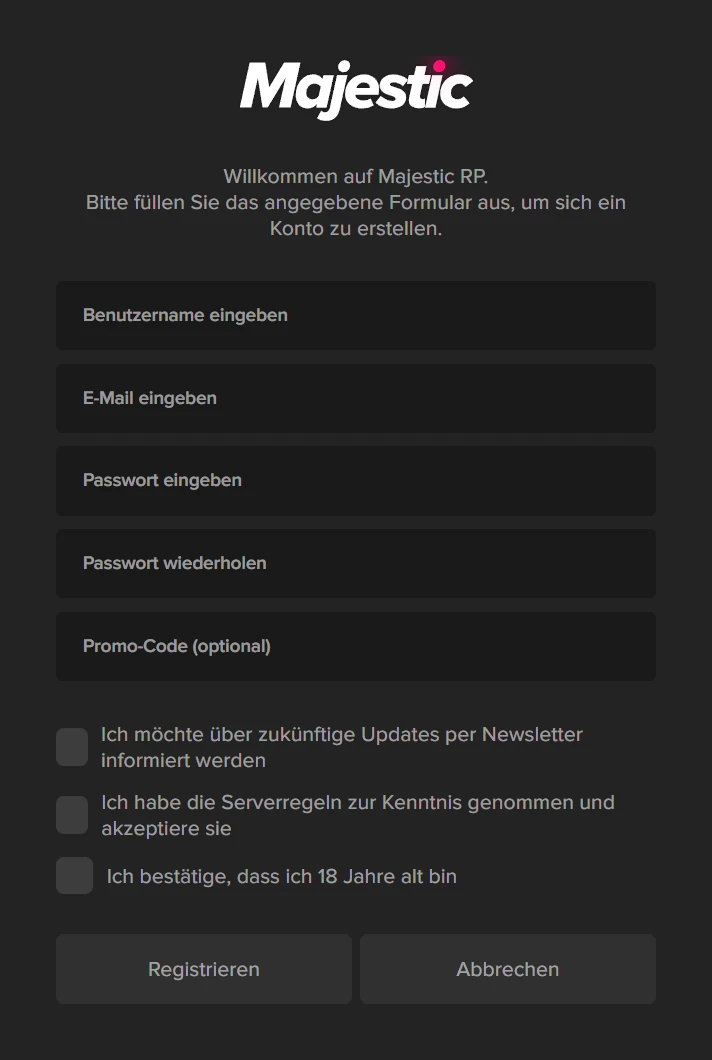
Task: Tick the Serverregeln acceptance checkbox
Action: pyautogui.click(x=72, y=815)
